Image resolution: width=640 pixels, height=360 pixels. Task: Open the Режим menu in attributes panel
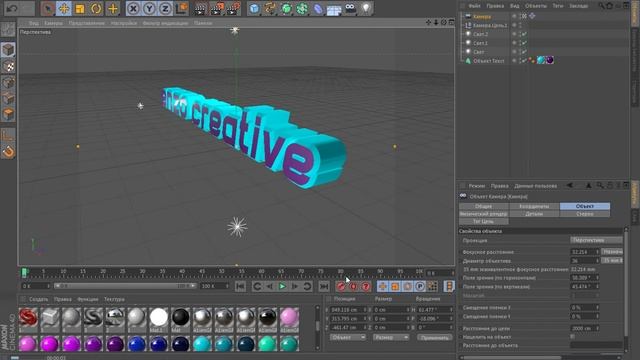tap(476, 186)
